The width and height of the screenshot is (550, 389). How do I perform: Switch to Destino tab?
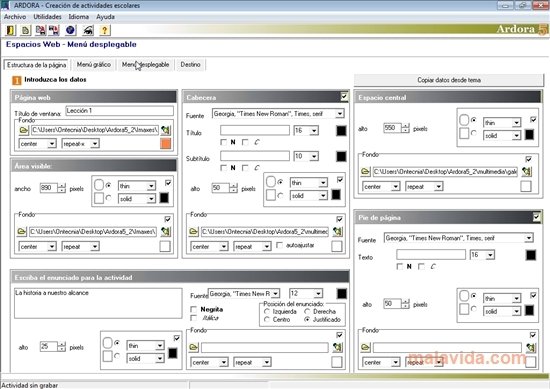(x=190, y=65)
